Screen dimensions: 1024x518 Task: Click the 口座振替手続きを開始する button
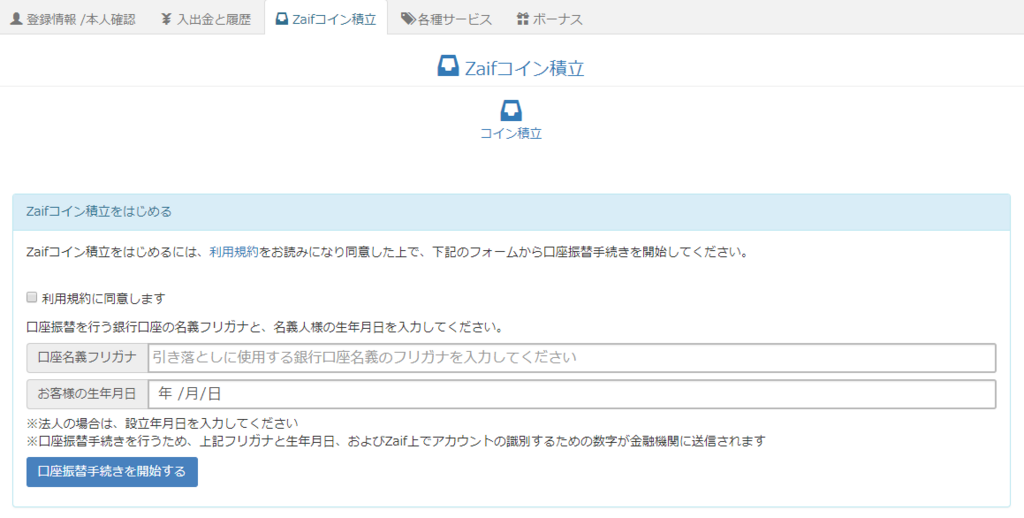coord(112,472)
